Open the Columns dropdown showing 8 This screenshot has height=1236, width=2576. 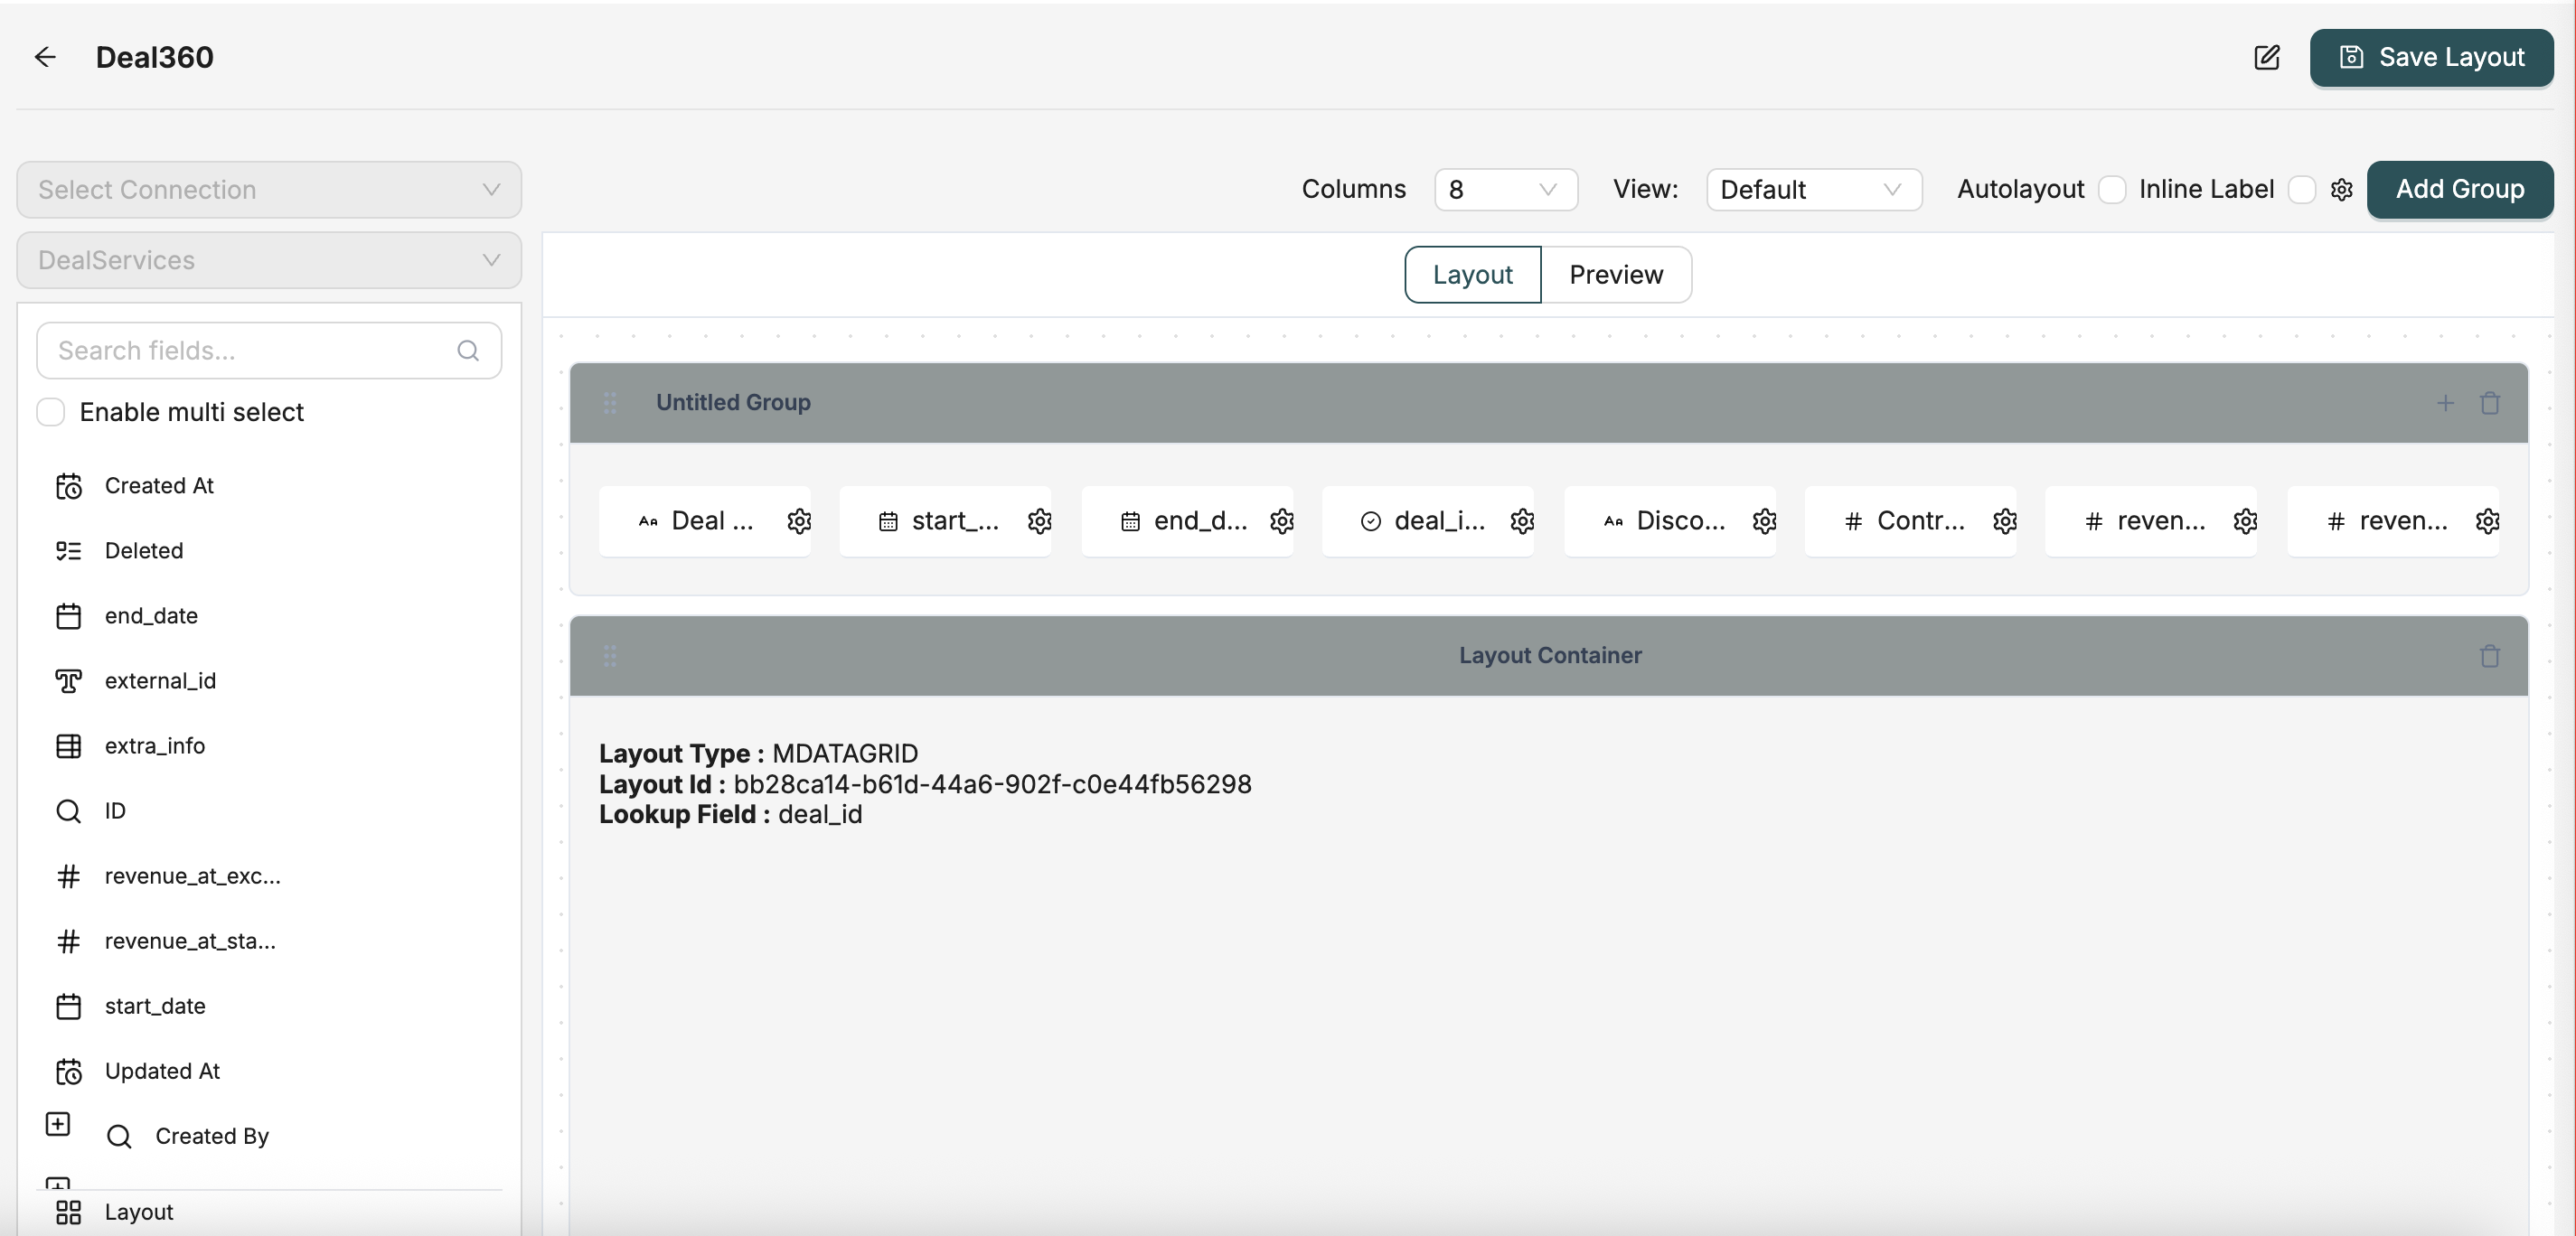click(1505, 190)
